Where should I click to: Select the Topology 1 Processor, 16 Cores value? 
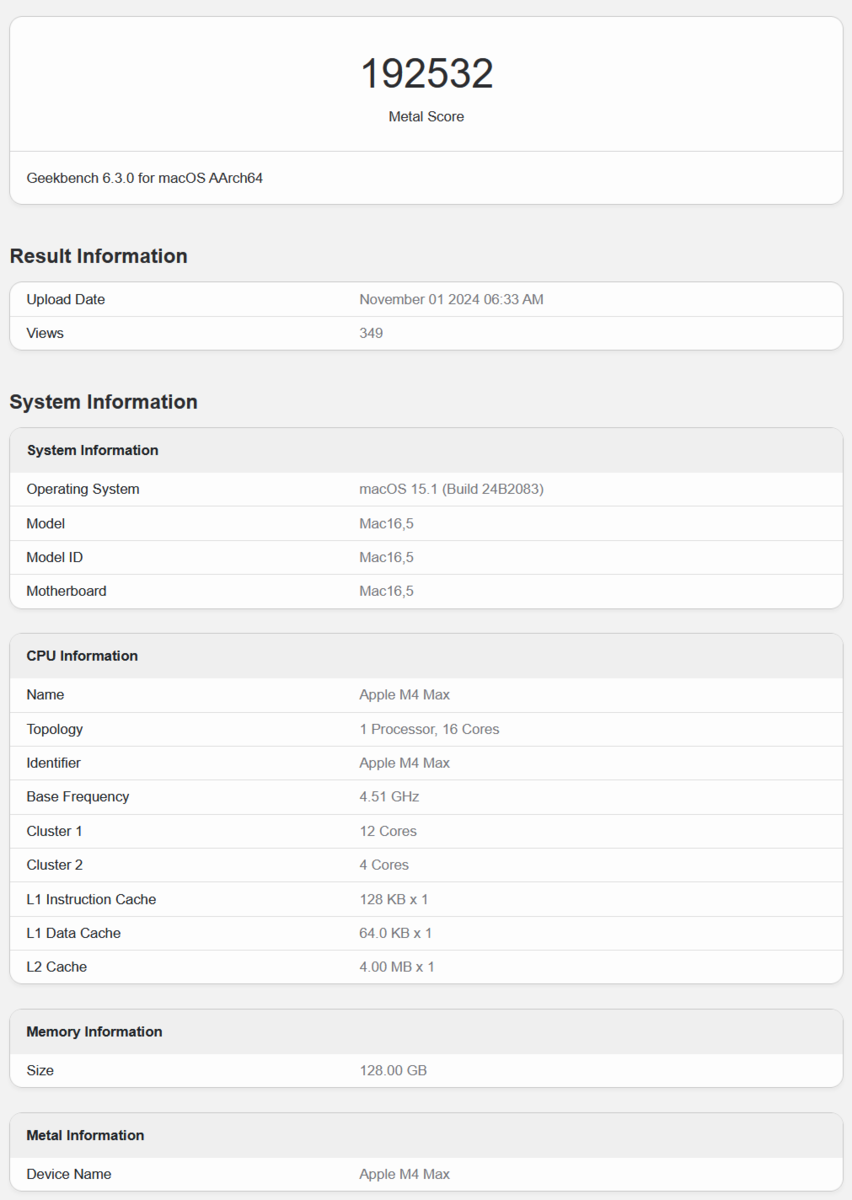429,729
